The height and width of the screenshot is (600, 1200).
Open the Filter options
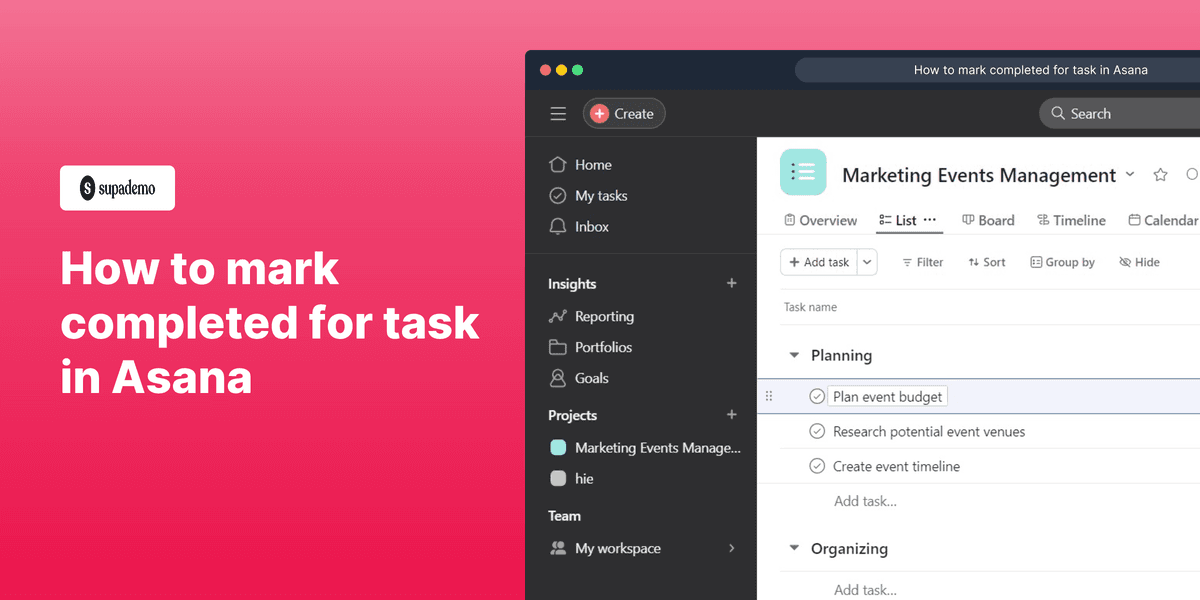(922, 262)
